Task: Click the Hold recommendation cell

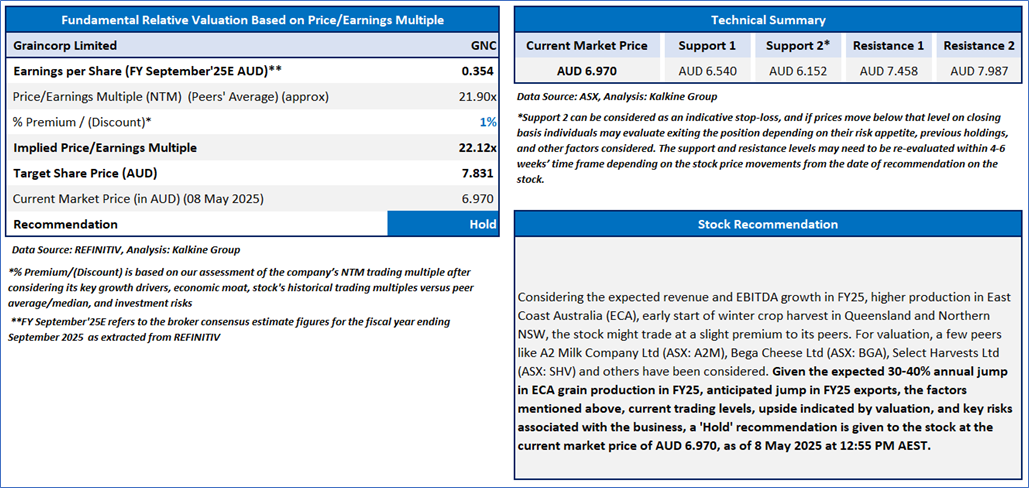Action: (x=442, y=224)
